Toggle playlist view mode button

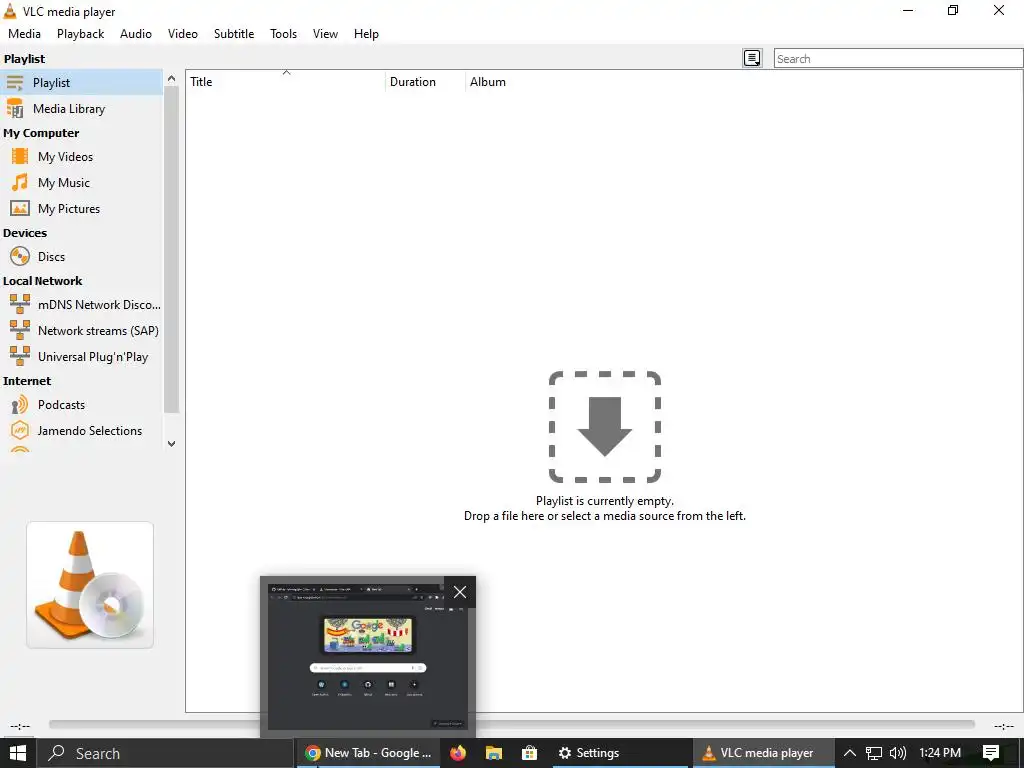coord(752,58)
